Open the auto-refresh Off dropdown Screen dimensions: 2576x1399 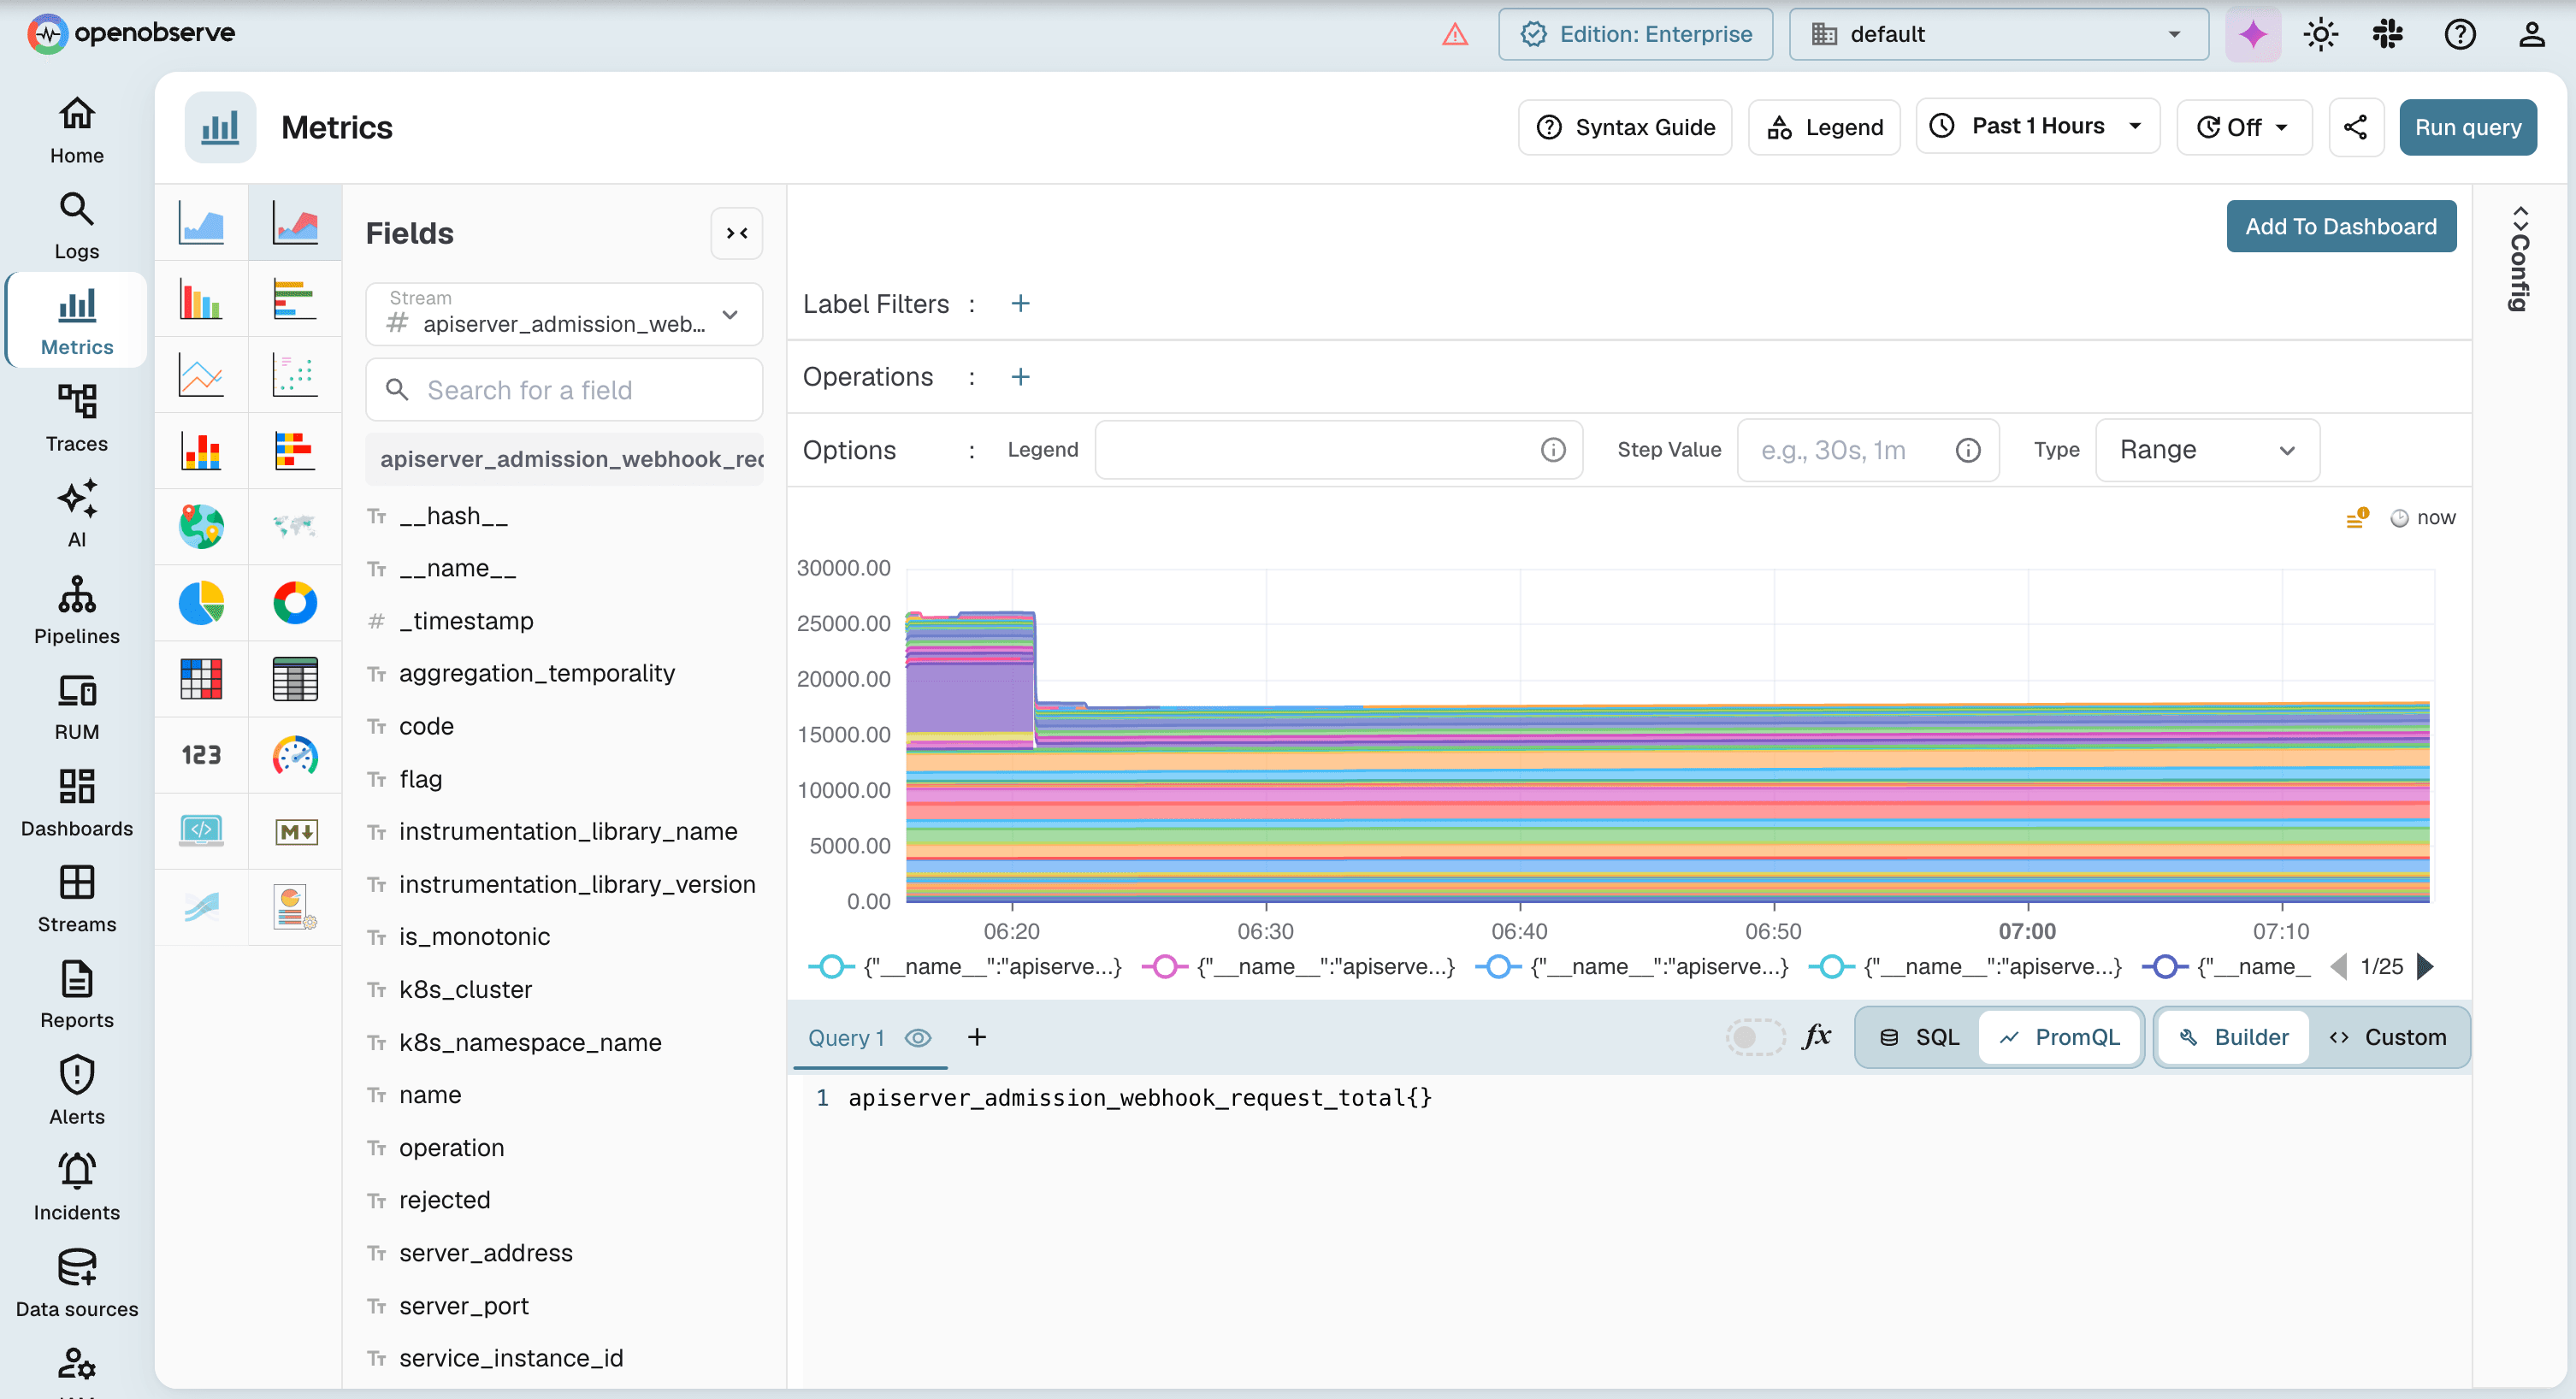pos(2244,127)
